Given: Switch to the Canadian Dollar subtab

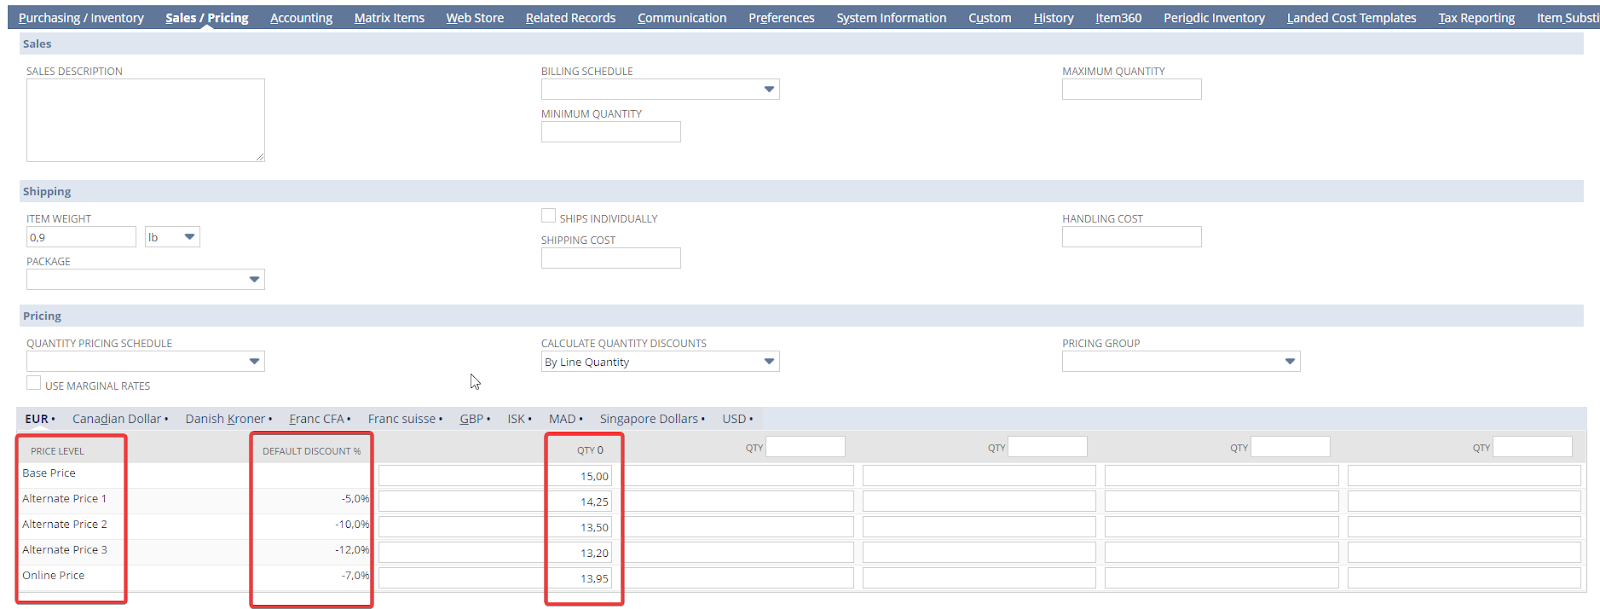Looking at the screenshot, I should [117, 419].
